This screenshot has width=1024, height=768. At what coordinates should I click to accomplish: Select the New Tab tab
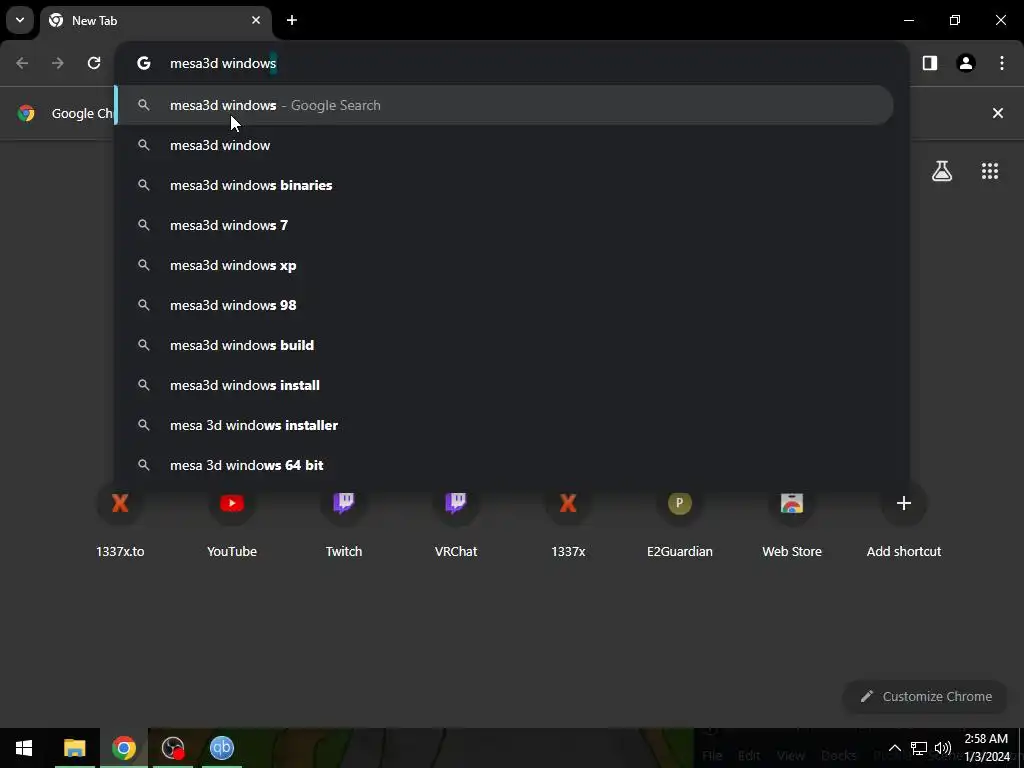pos(155,21)
